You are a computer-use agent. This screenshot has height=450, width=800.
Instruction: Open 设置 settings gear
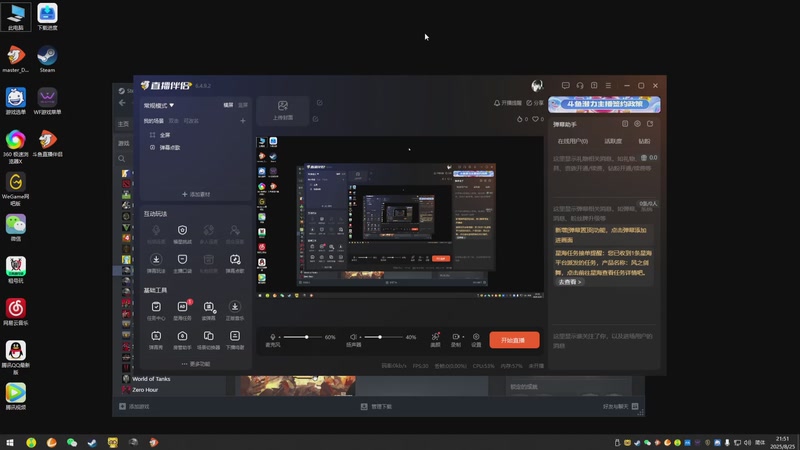pos(476,340)
